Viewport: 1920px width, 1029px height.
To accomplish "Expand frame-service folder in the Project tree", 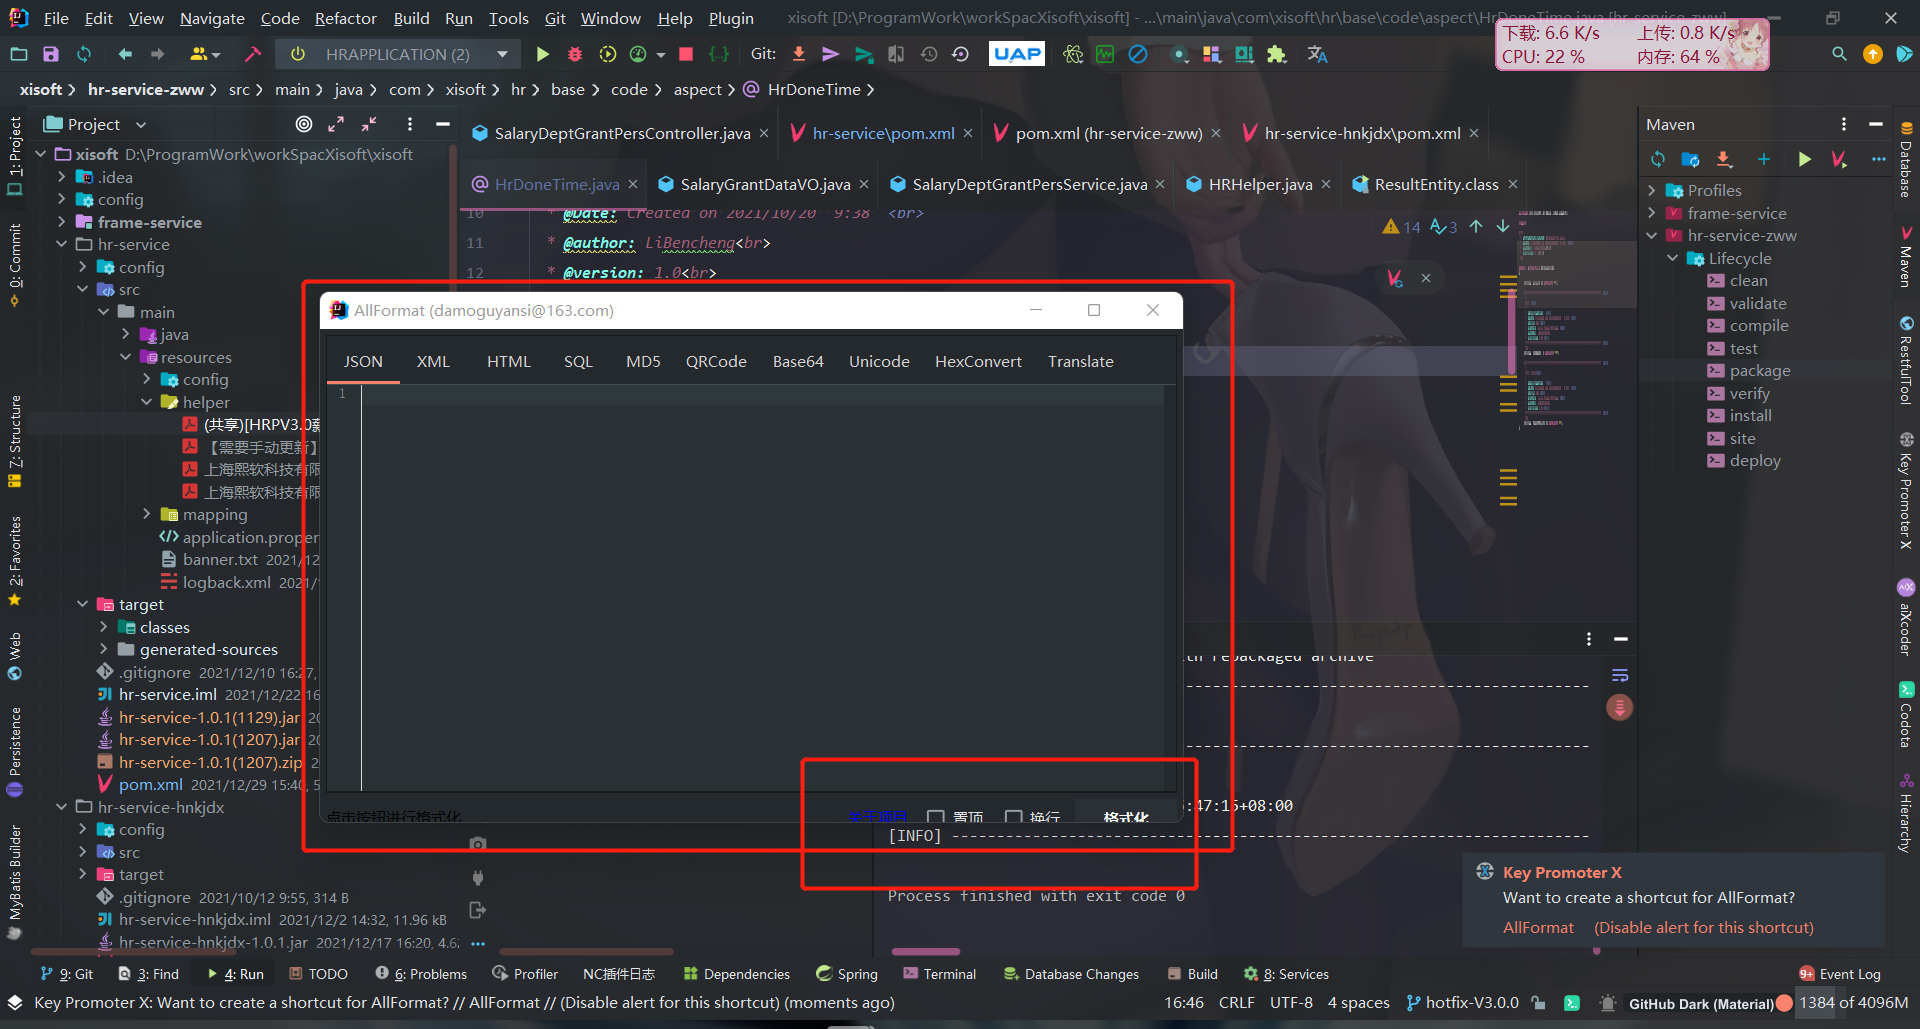I will (62, 222).
